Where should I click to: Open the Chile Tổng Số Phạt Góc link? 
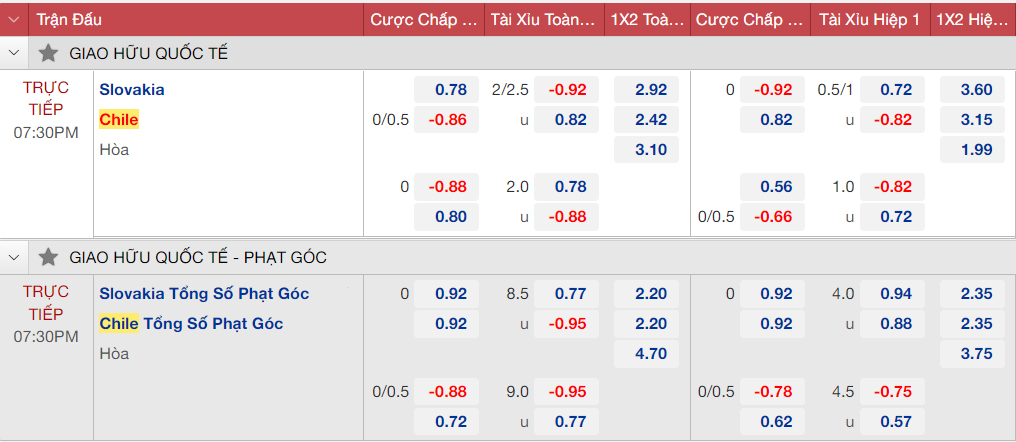click(191, 323)
